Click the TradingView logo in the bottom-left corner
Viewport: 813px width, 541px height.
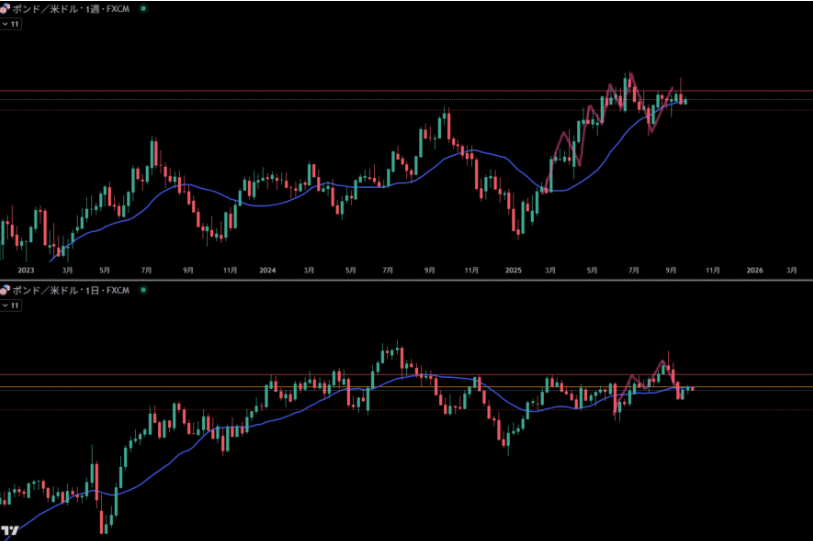10,530
